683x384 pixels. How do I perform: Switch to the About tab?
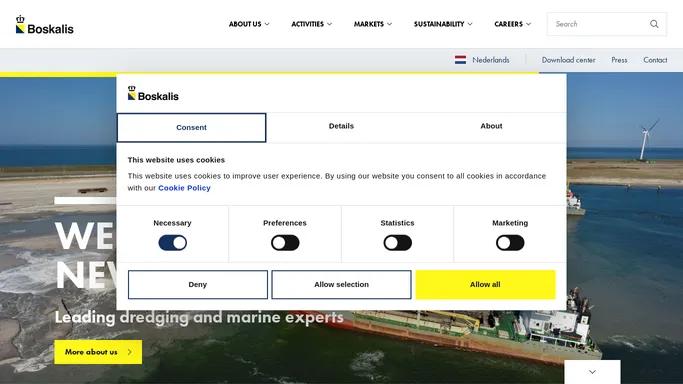click(x=491, y=126)
